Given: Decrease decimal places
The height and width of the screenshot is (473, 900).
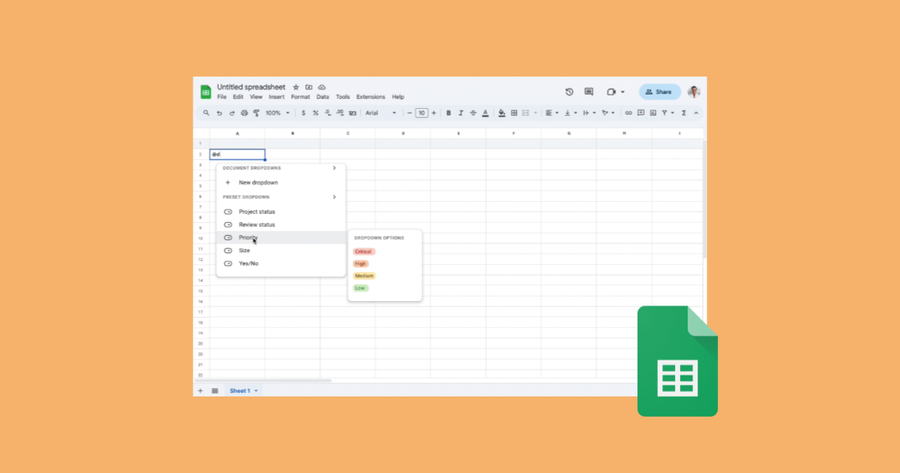Looking at the screenshot, I should pos(328,113).
